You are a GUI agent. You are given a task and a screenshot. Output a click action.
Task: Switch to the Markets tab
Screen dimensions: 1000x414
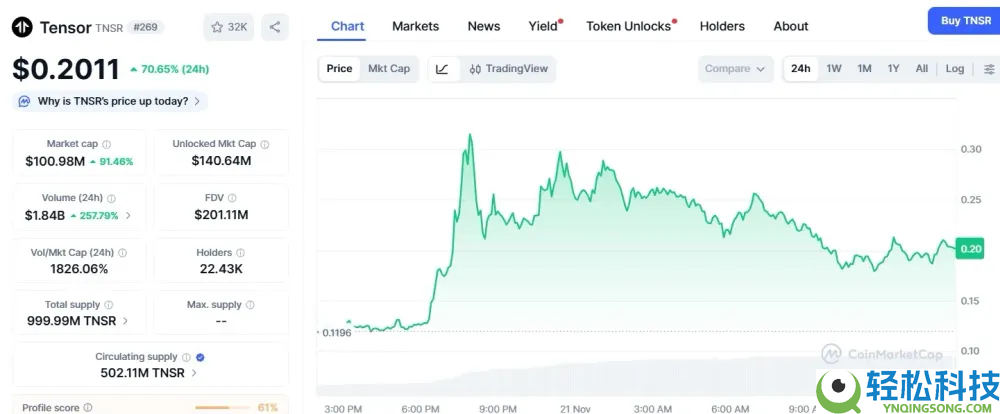pos(415,26)
